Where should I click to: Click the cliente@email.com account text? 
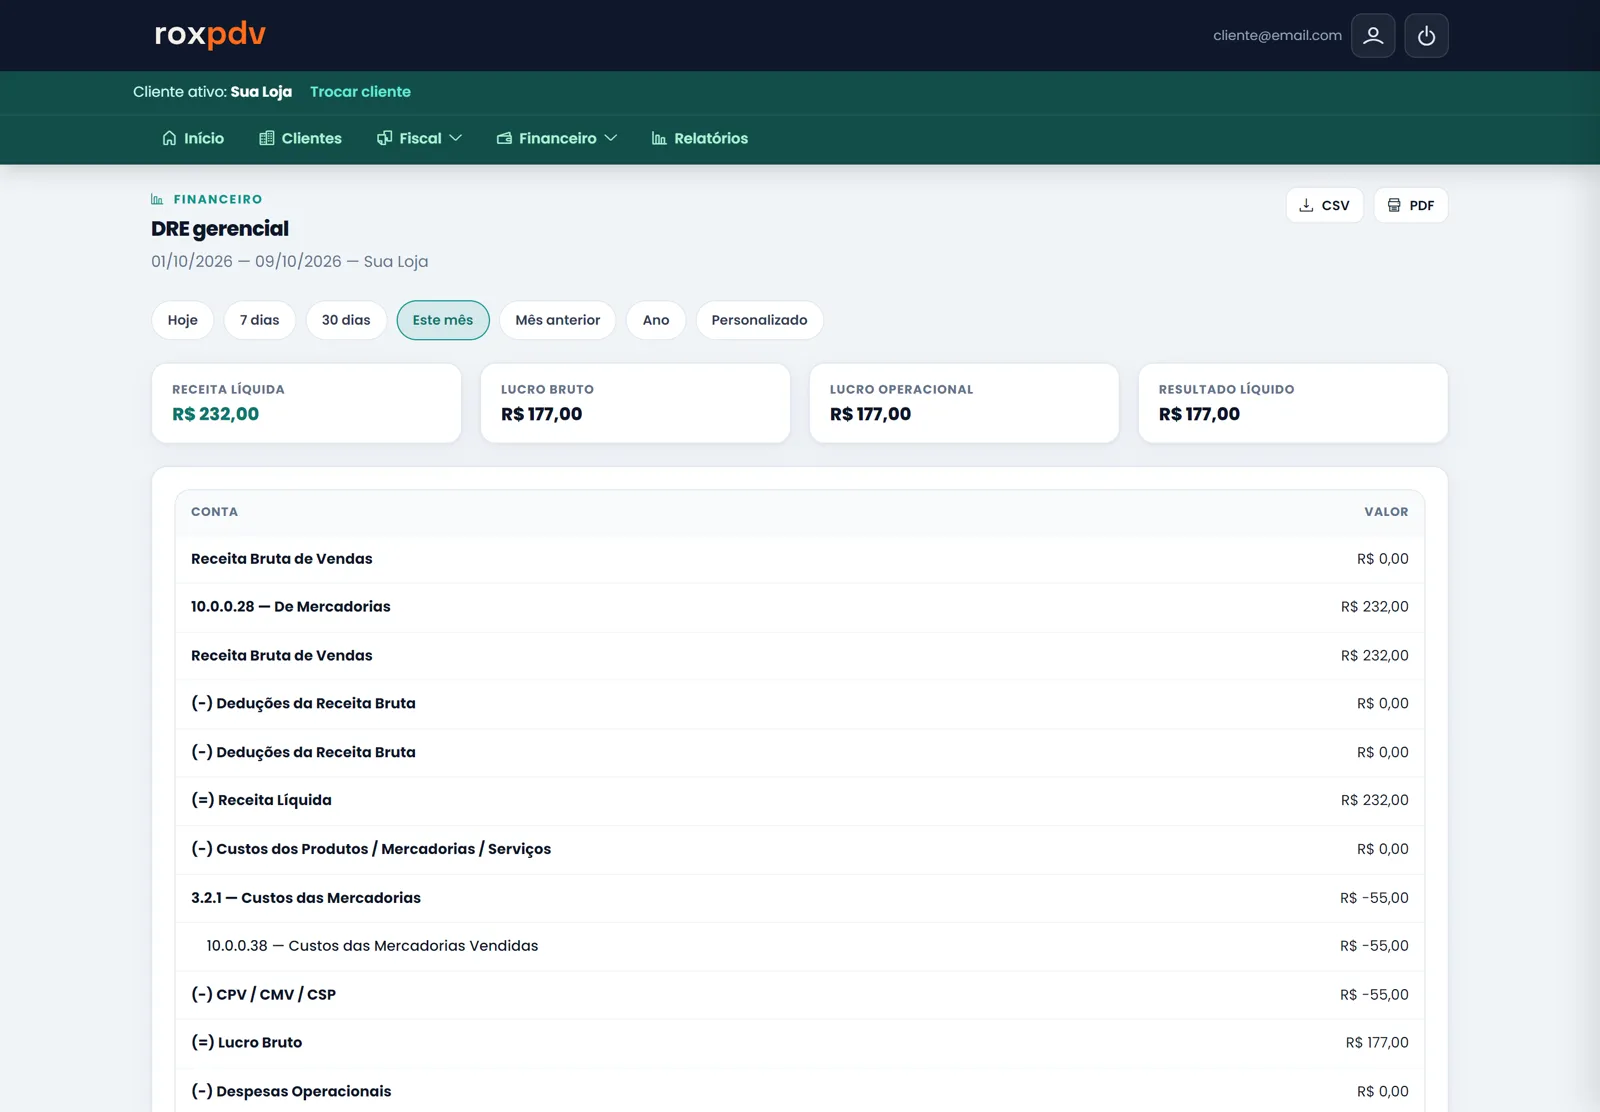(1277, 35)
